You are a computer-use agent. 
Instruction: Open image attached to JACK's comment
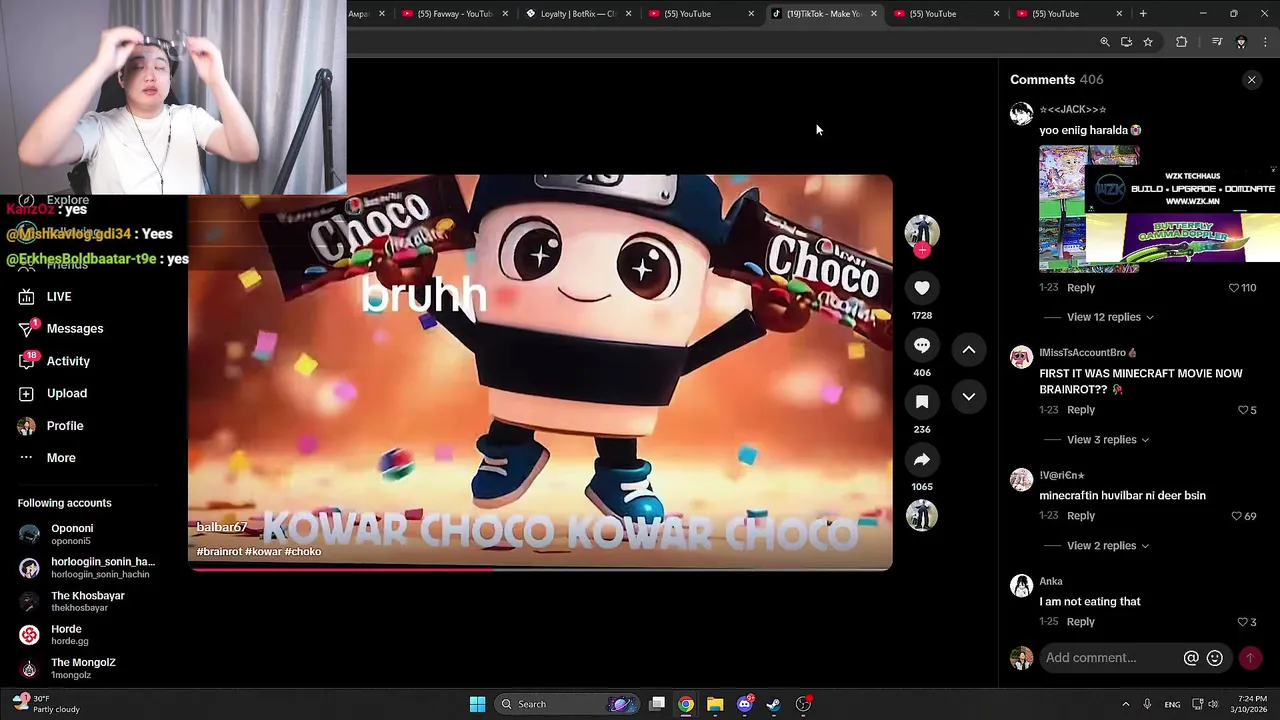[1089, 209]
